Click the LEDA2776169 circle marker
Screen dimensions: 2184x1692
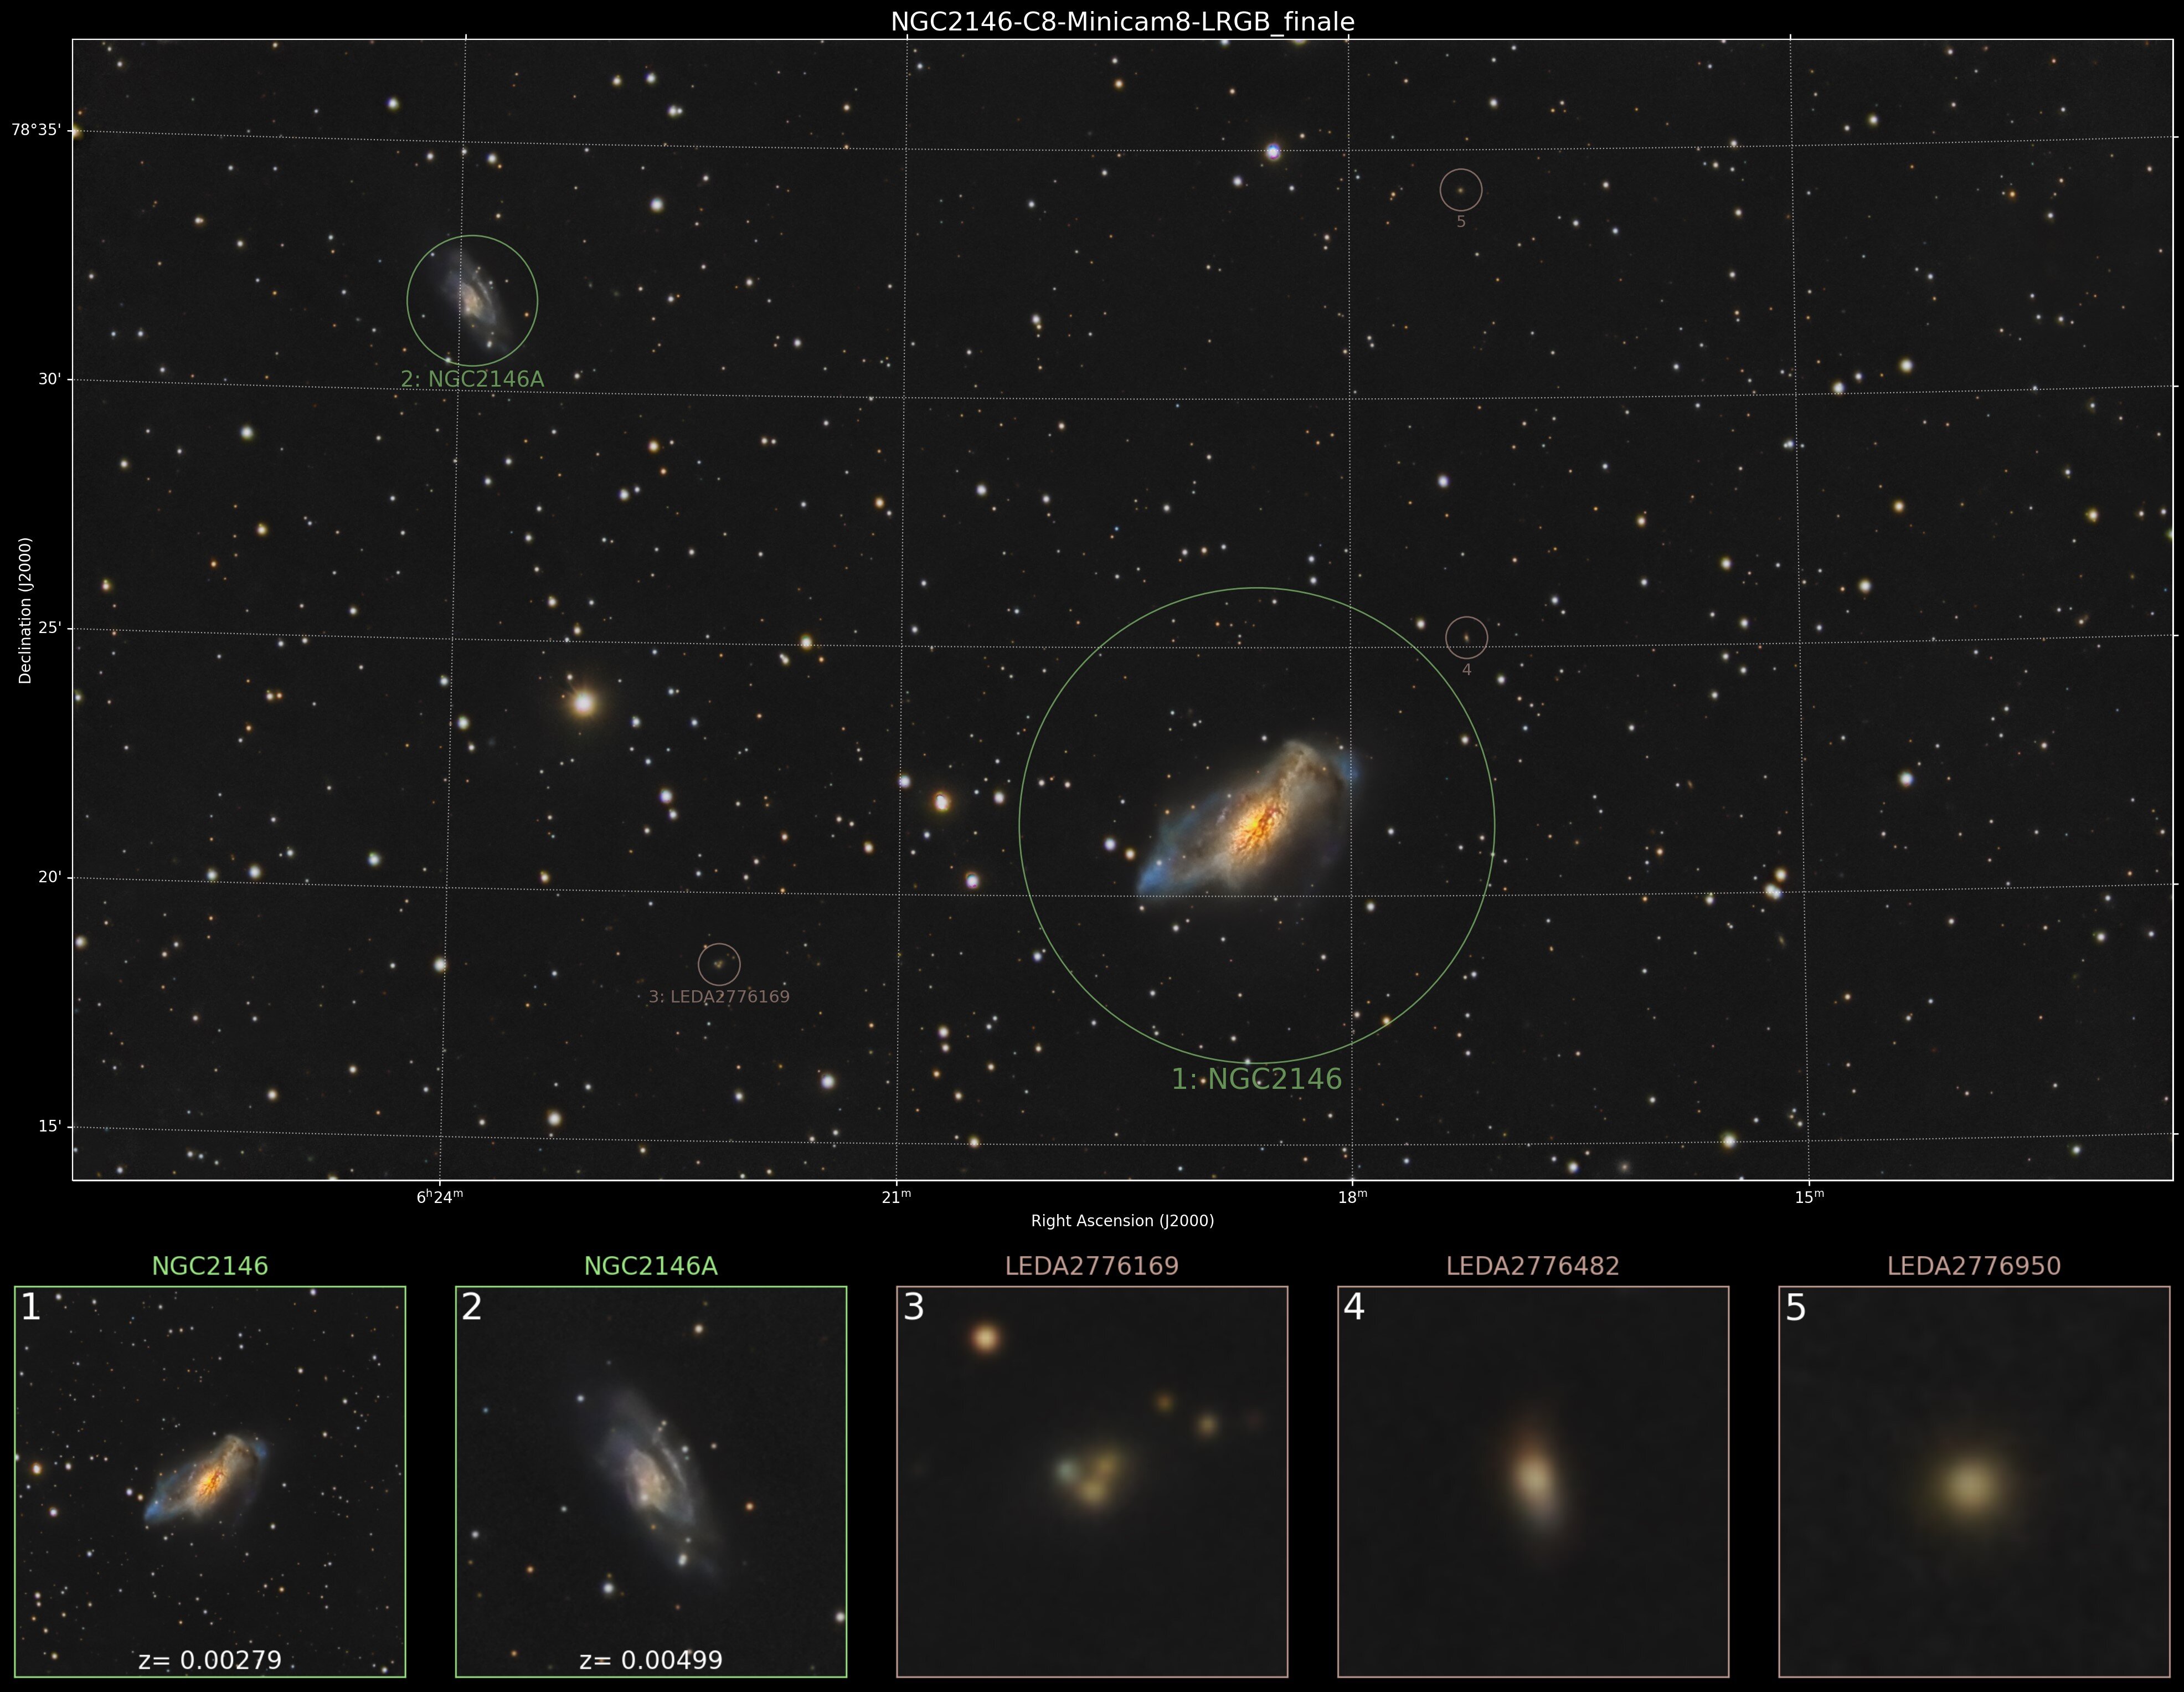719,964
